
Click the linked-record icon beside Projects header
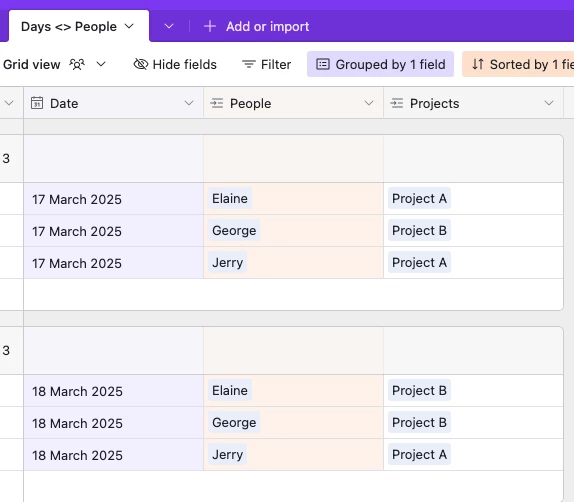click(396, 103)
